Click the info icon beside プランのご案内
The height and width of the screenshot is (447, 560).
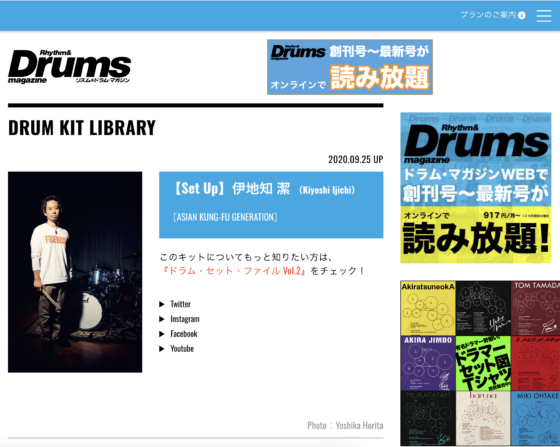point(522,15)
